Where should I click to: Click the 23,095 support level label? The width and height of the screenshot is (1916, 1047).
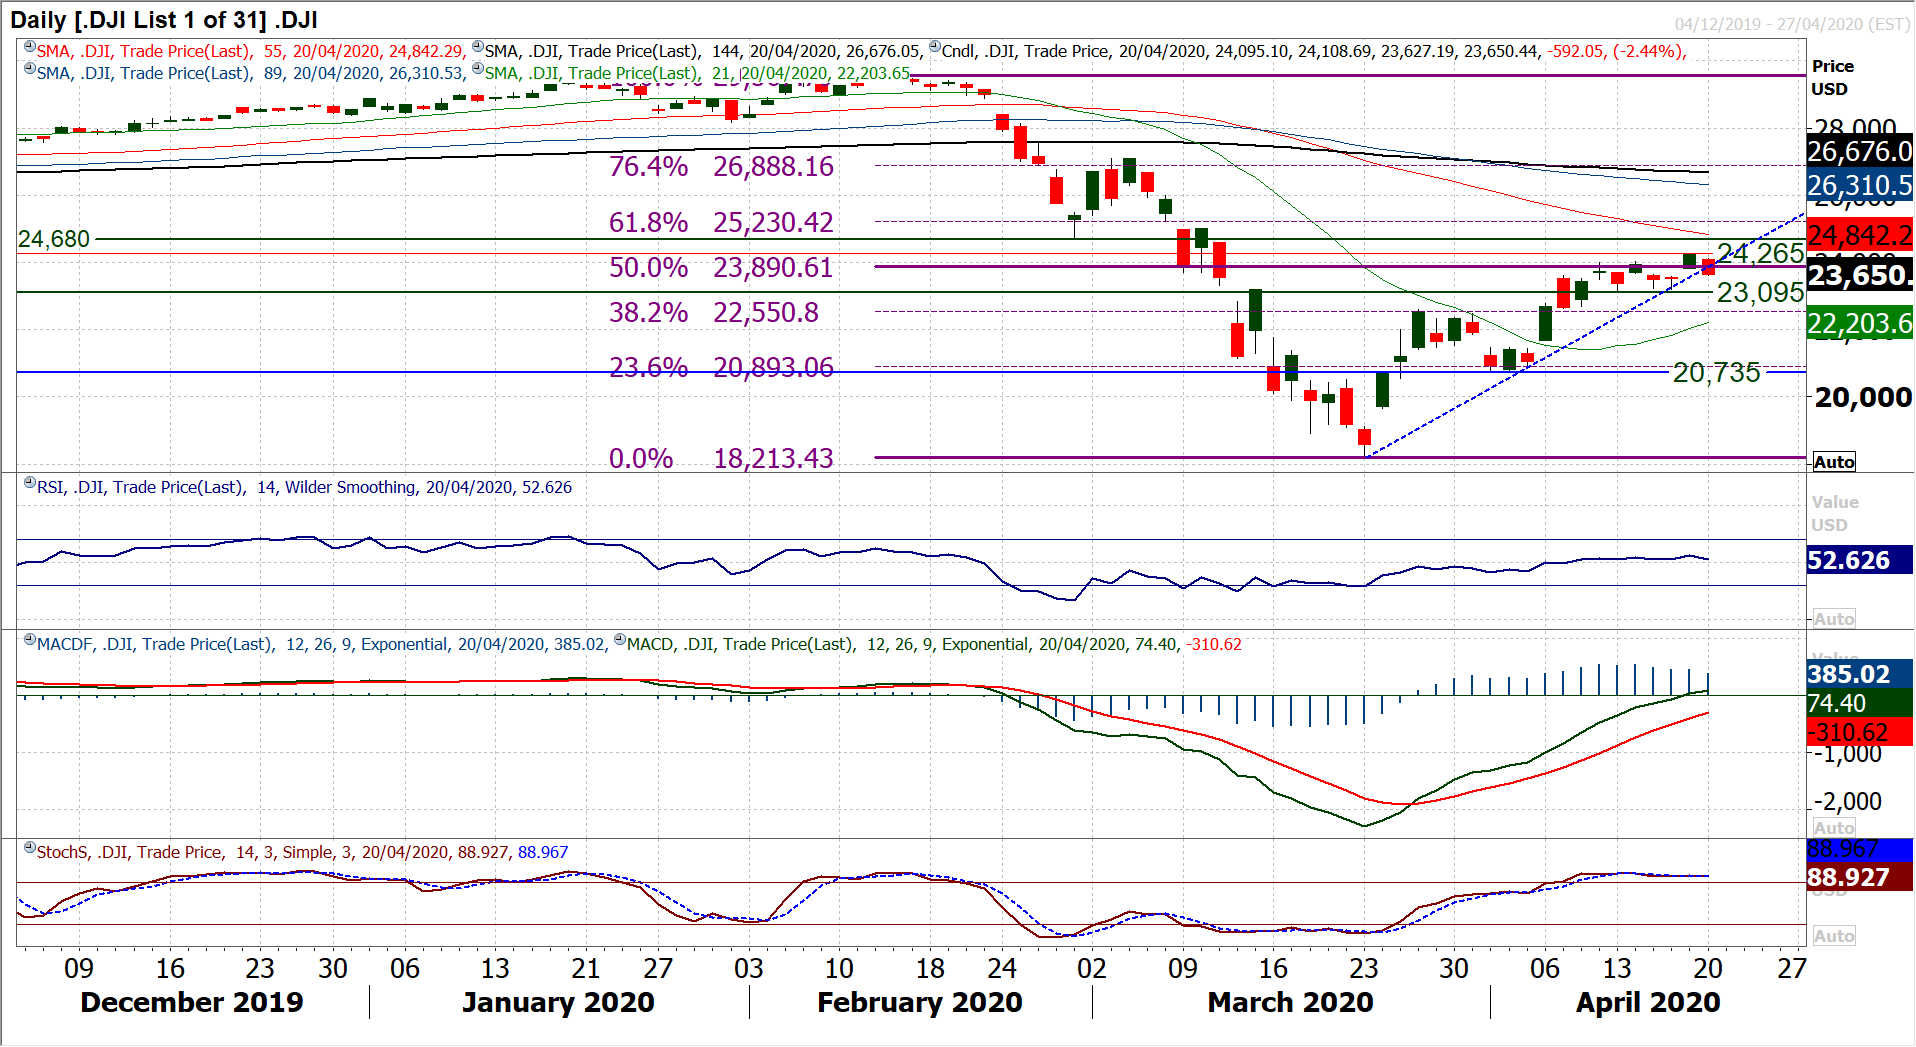[x=1760, y=293]
